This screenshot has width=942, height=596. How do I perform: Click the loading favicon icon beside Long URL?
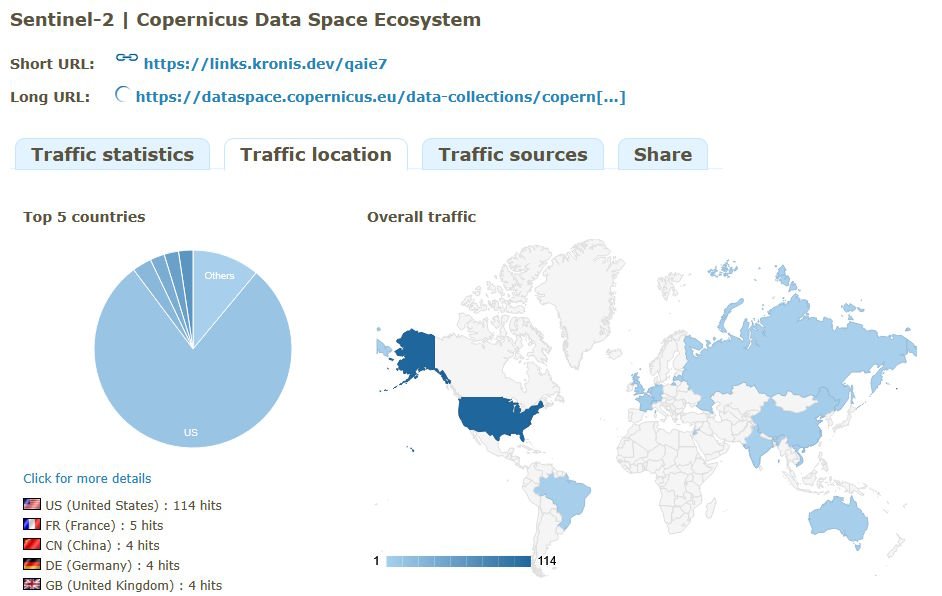(122, 94)
